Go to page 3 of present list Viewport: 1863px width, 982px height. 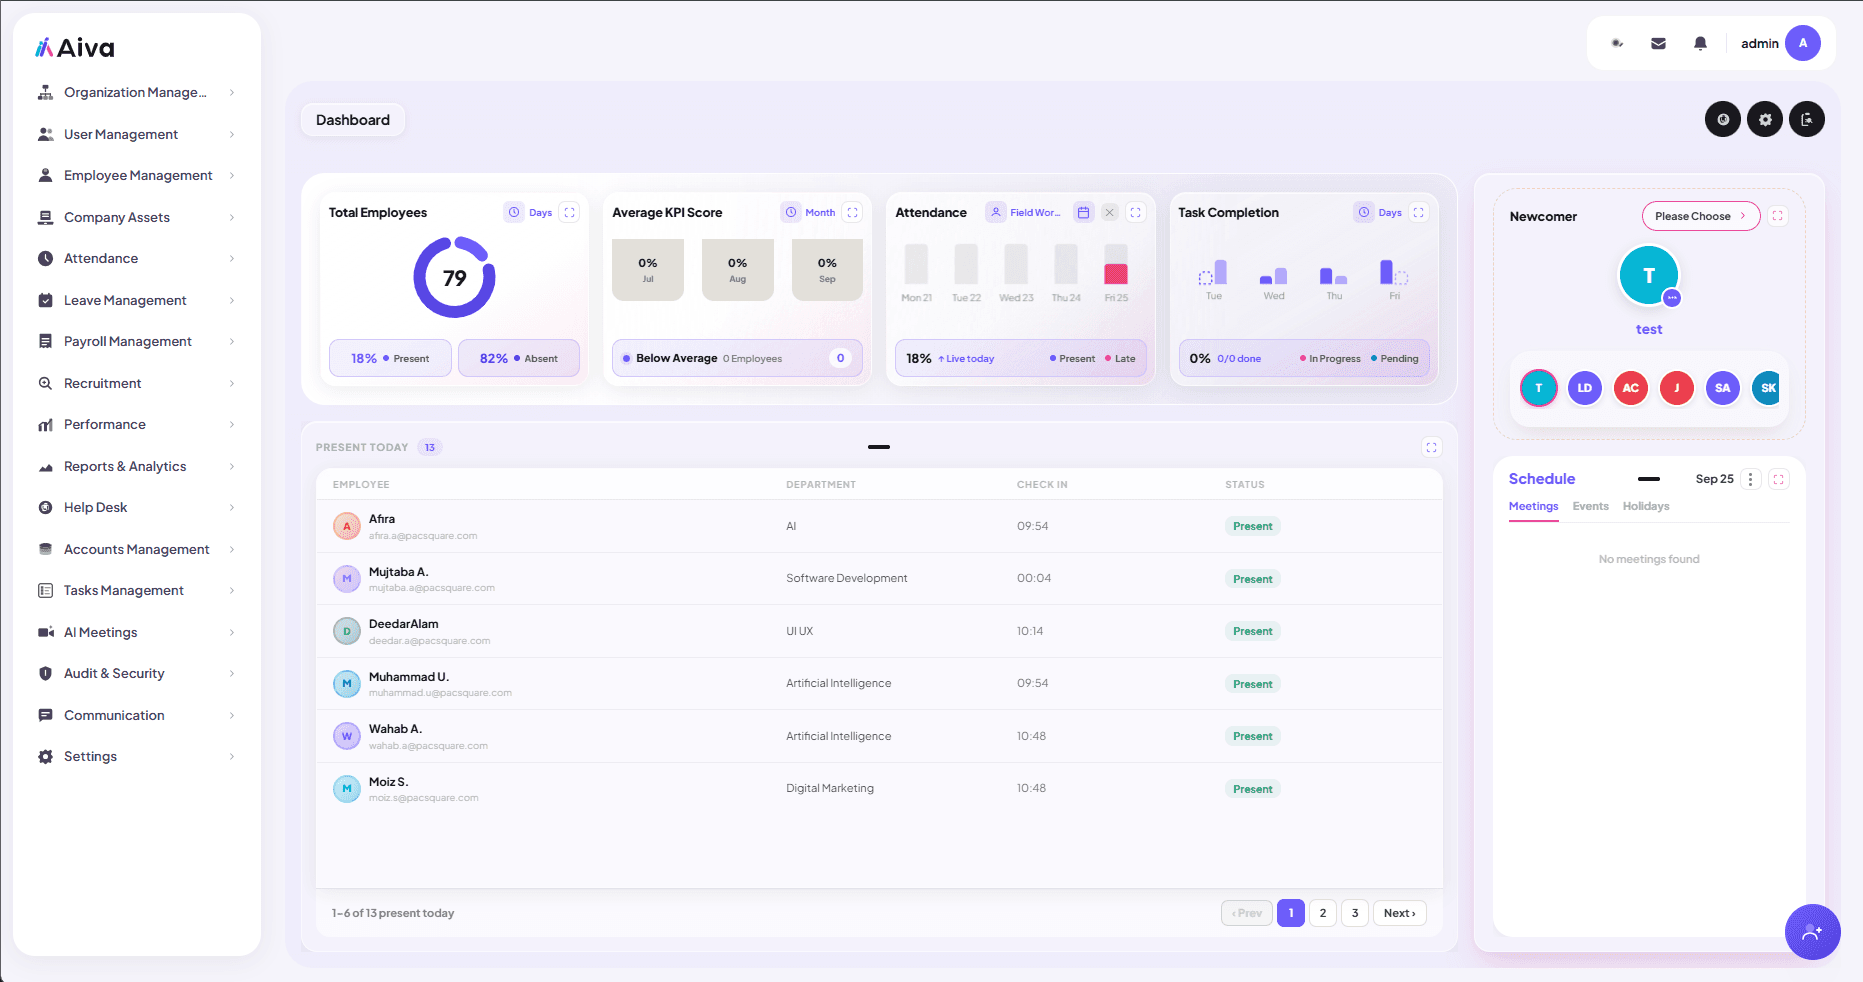(1355, 913)
